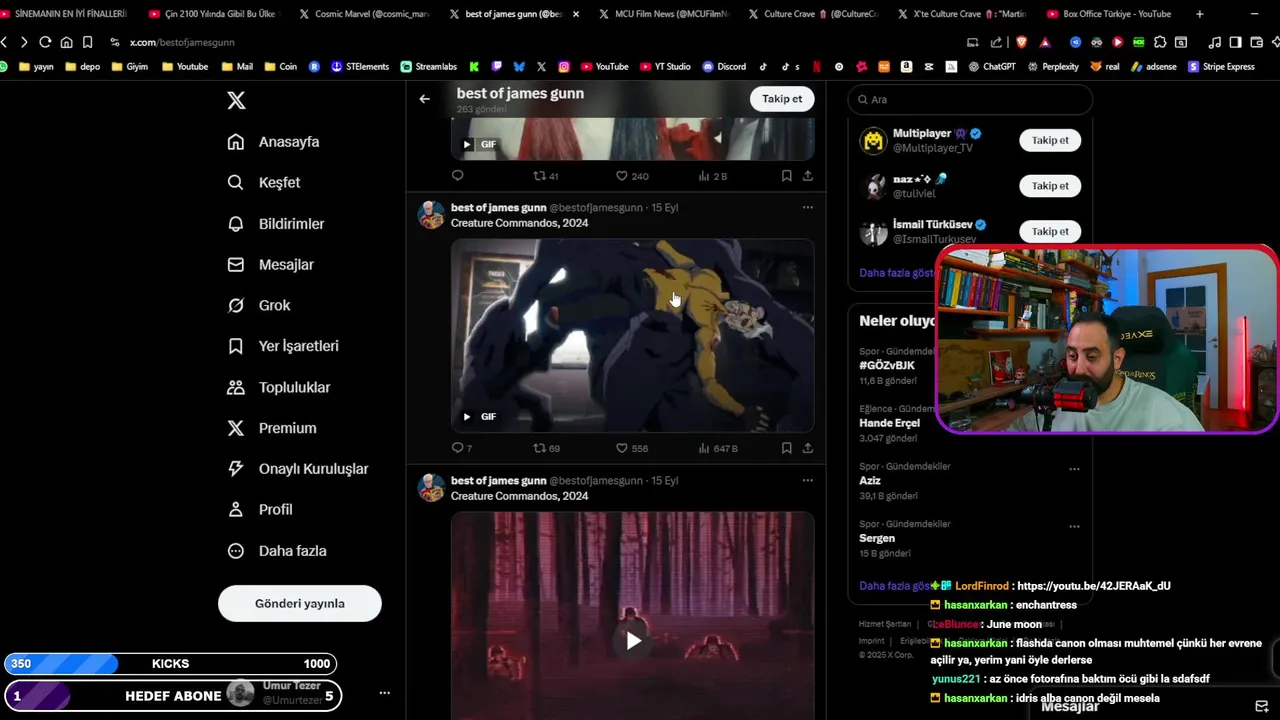Open Hizmet Şartları footer link
This screenshot has width=1280, height=720.
click(885, 624)
